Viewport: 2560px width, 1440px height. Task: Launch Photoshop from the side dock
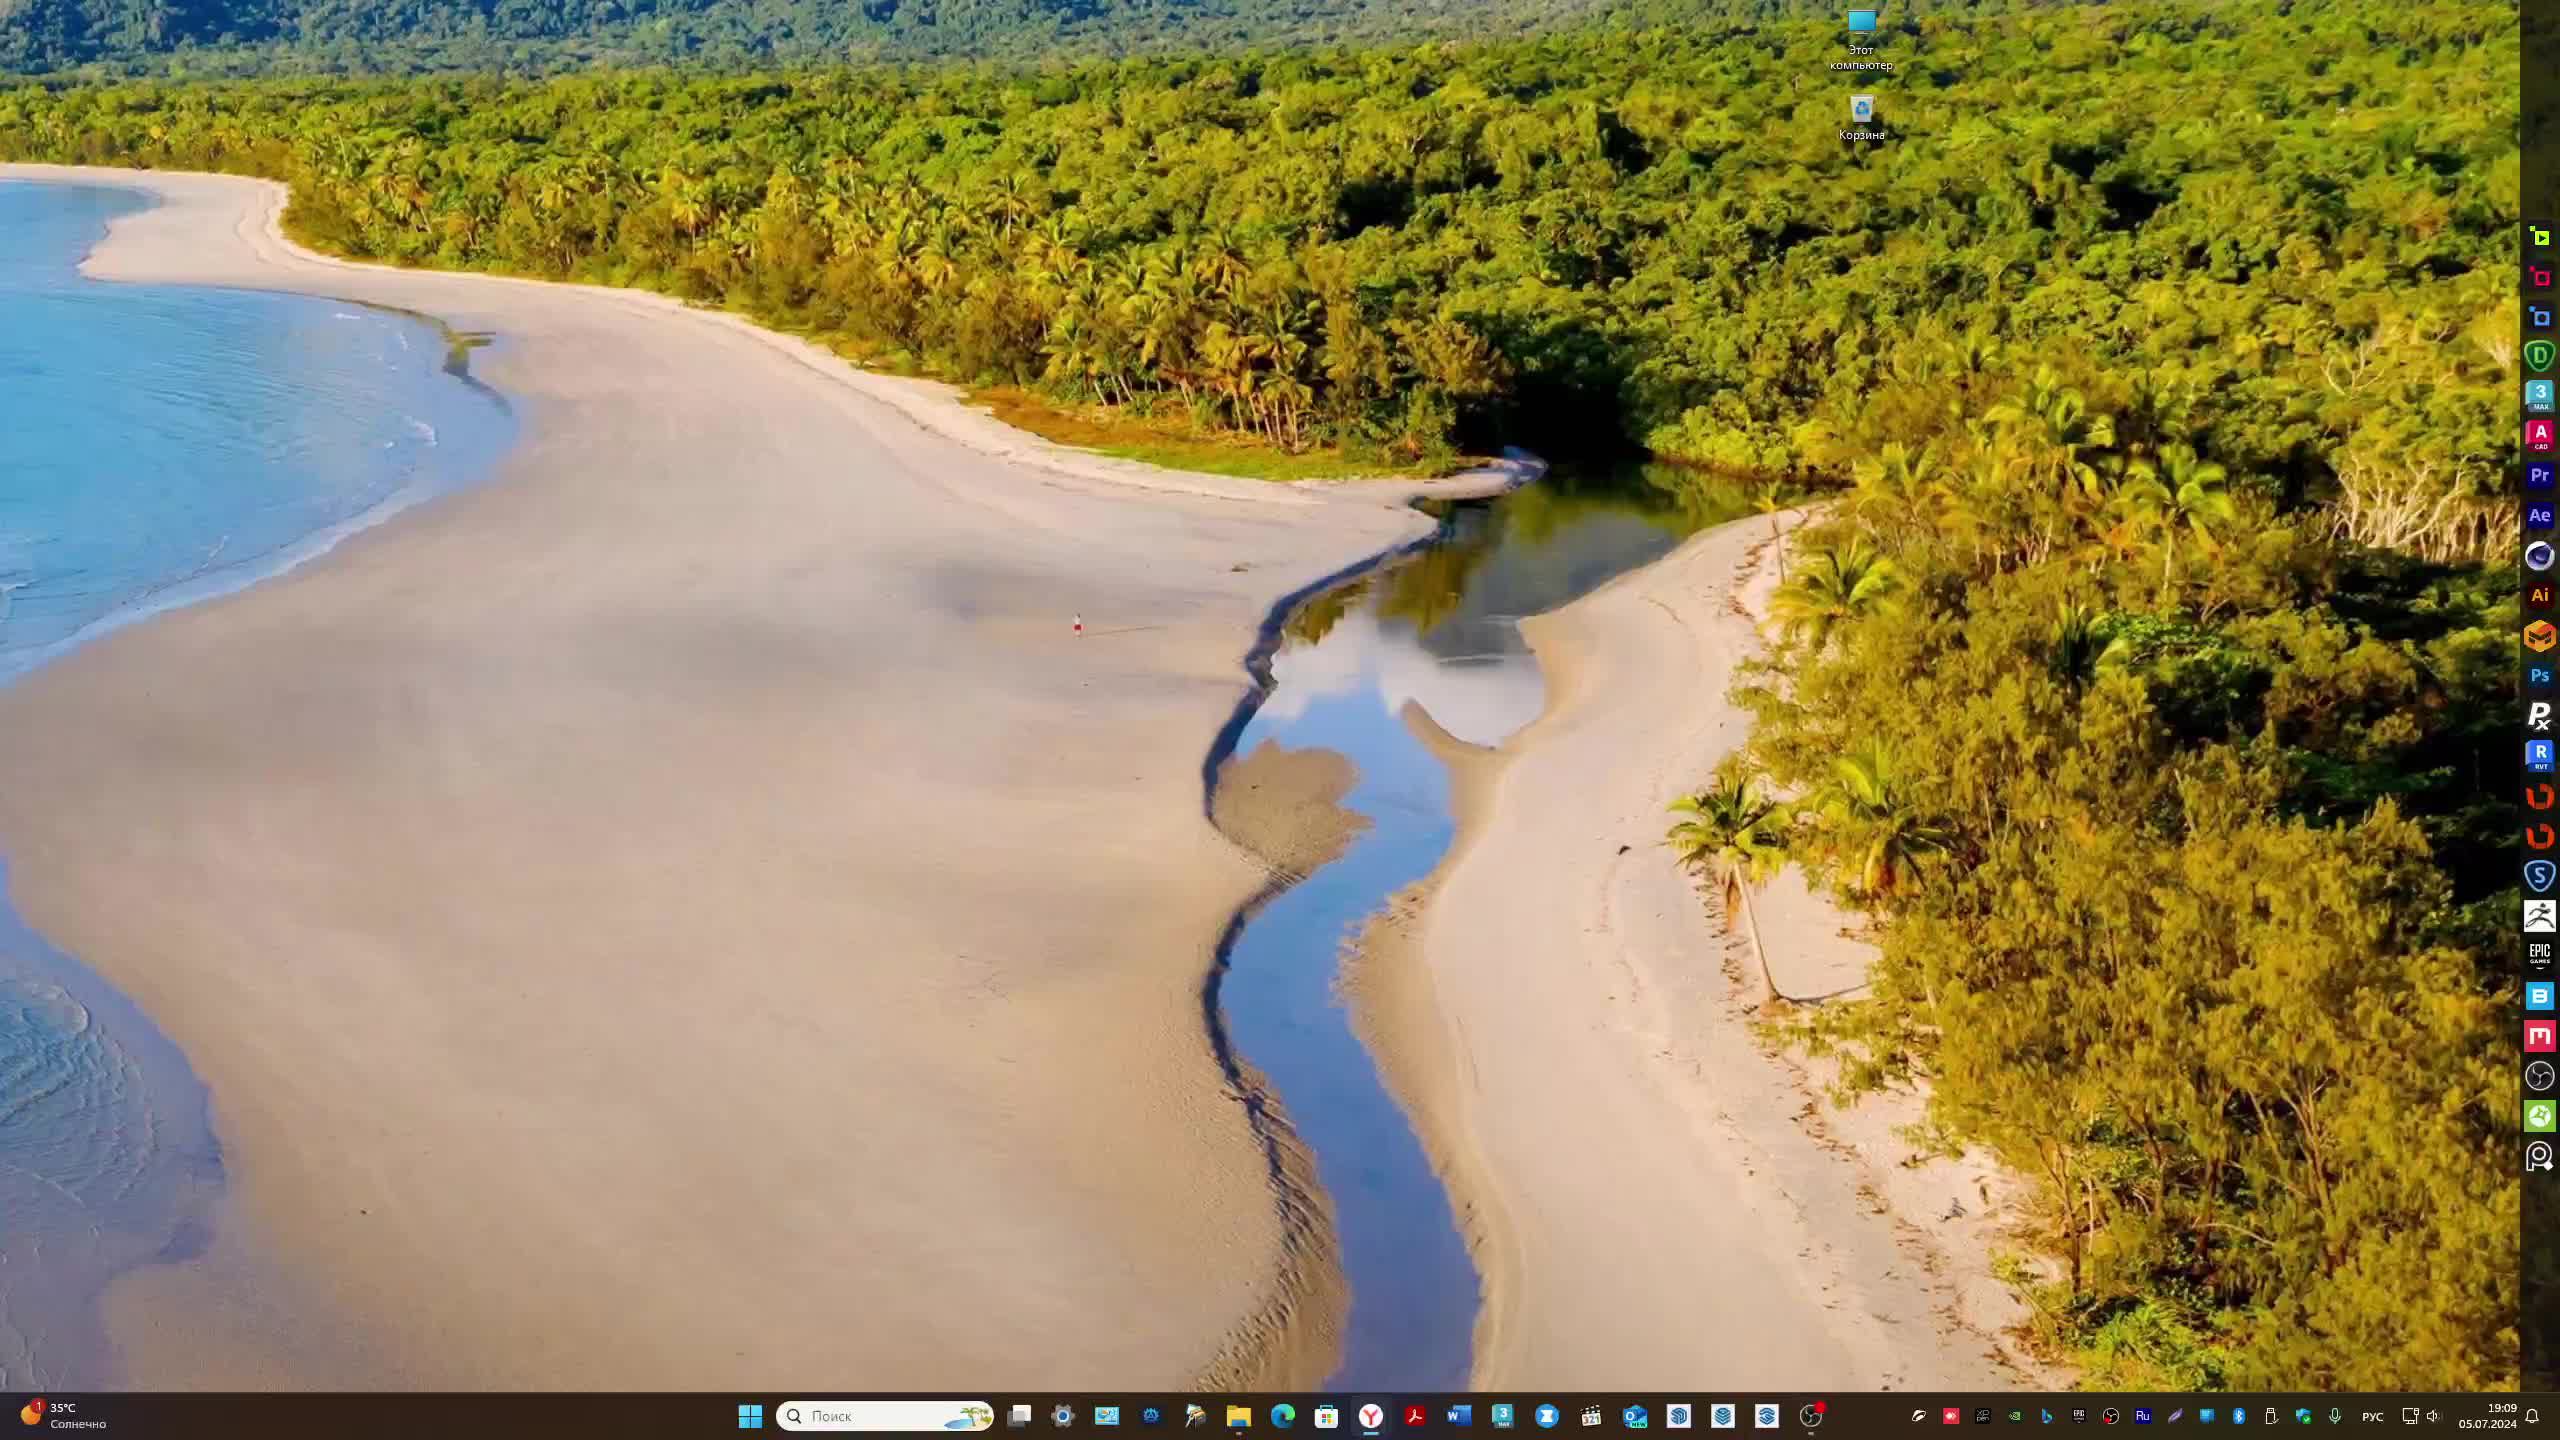2539,676
